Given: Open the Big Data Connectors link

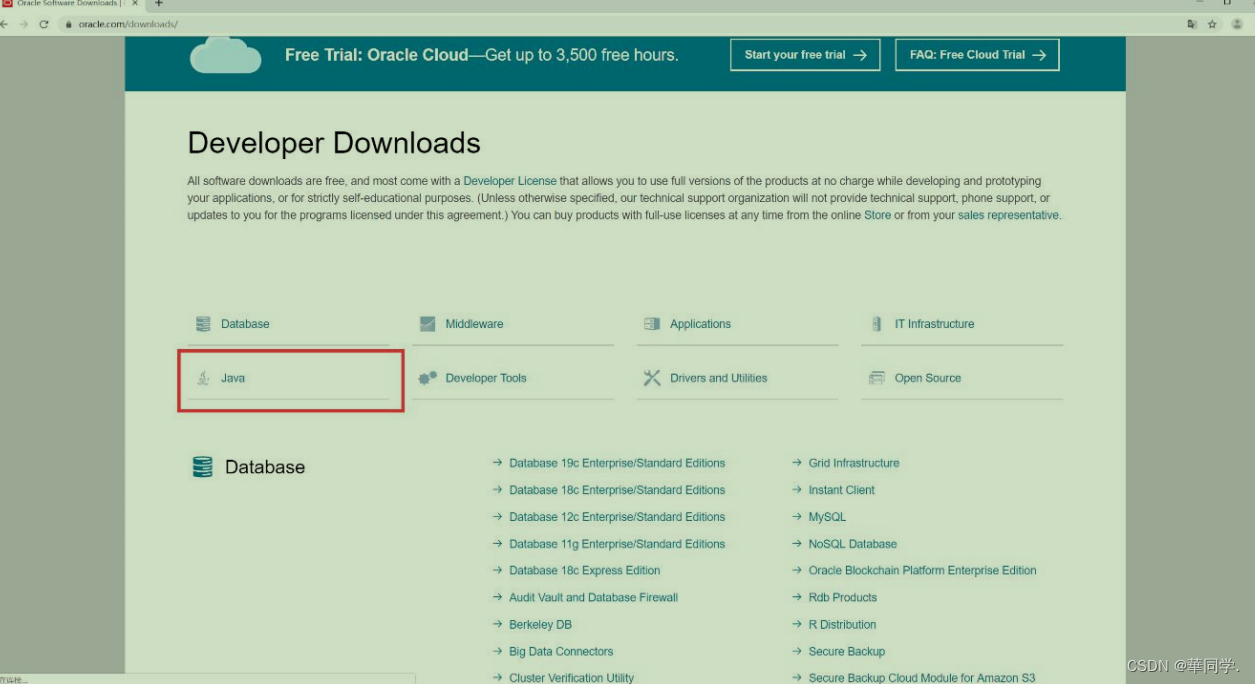Looking at the screenshot, I should [561, 651].
